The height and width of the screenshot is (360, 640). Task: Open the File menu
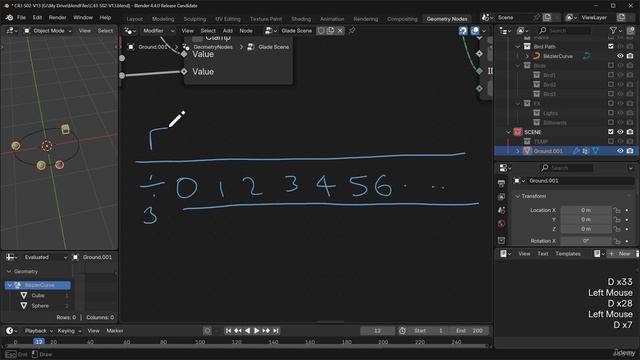pyautogui.click(x=21, y=18)
